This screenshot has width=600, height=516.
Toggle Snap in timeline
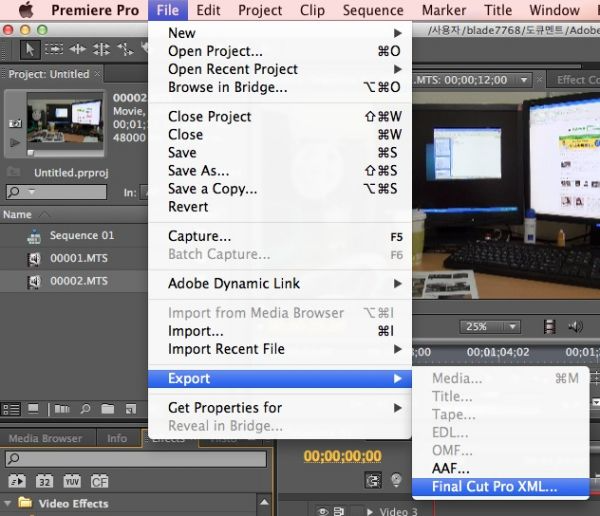tap(373, 480)
